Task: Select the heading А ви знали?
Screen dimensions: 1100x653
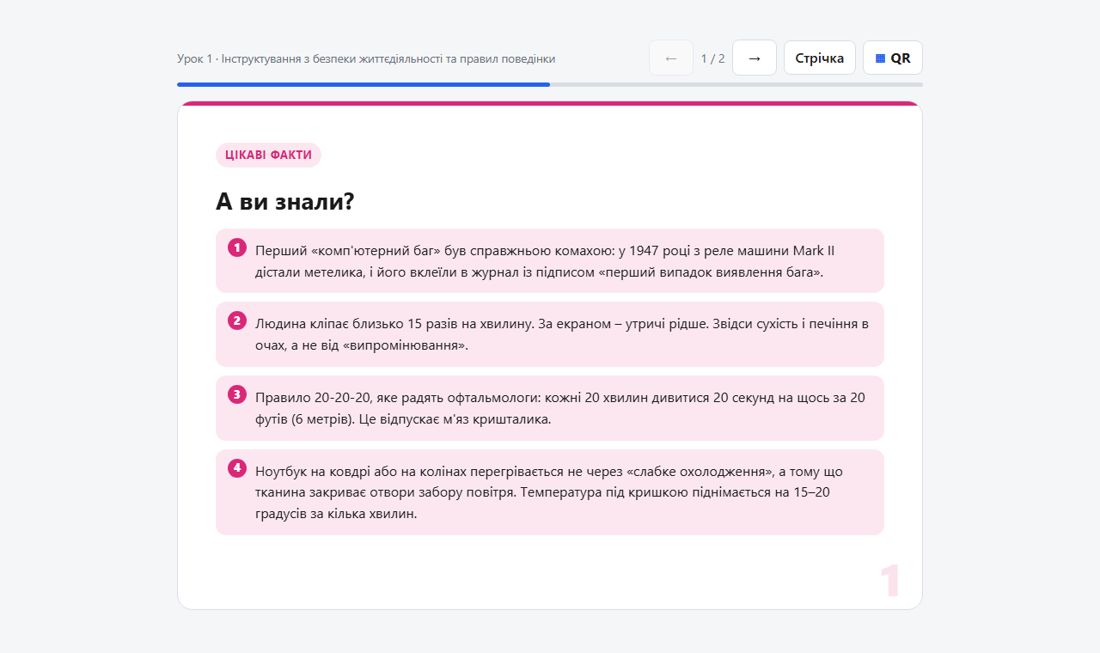Action: [x=285, y=201]
